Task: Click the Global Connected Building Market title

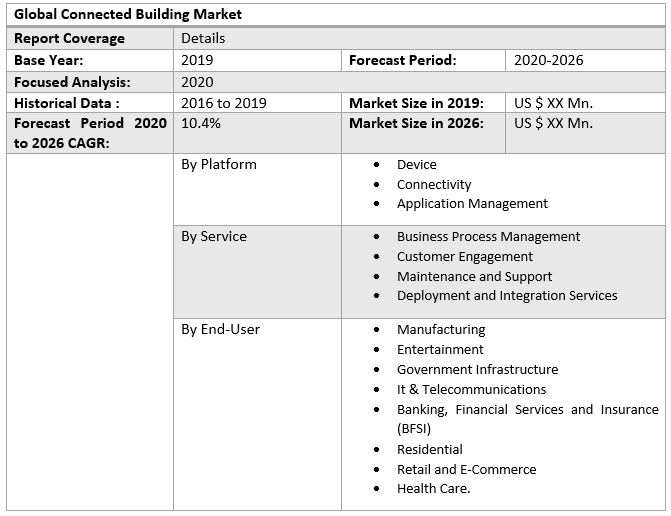Action: coord(128,15)
